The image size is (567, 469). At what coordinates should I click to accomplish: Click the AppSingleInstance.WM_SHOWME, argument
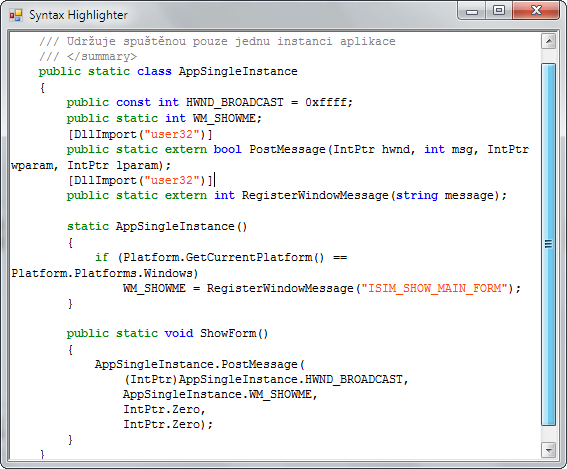click(x=220, y=394)
